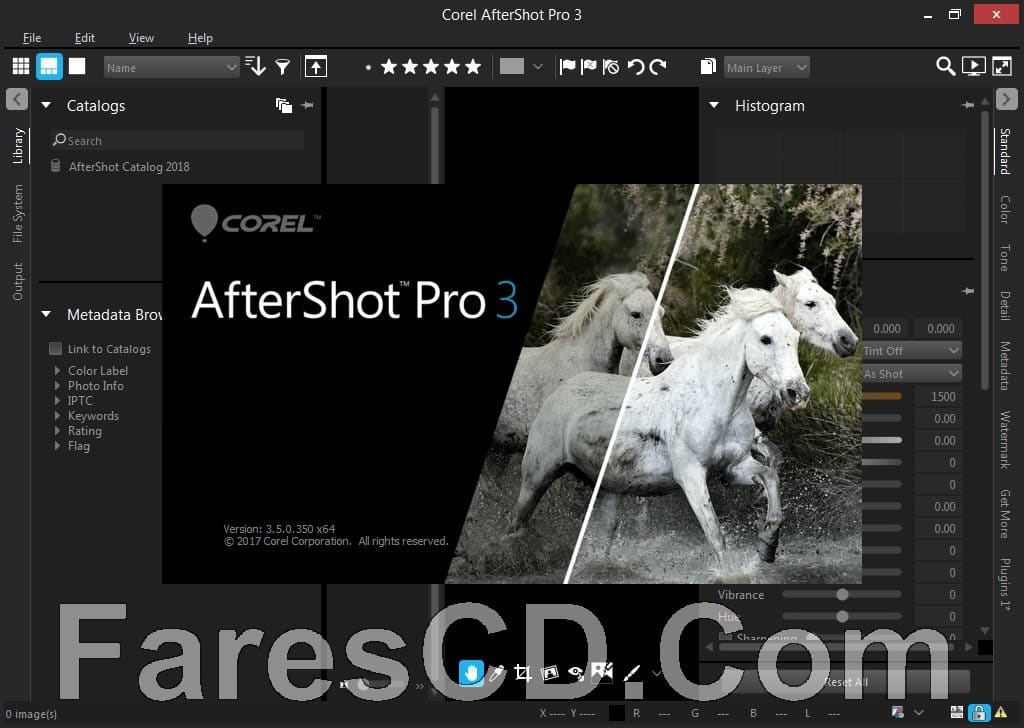Viewport: 1024px width, 728px height.
Task: Open the Watermark tools tab
Action: (x=1004, y=439)
